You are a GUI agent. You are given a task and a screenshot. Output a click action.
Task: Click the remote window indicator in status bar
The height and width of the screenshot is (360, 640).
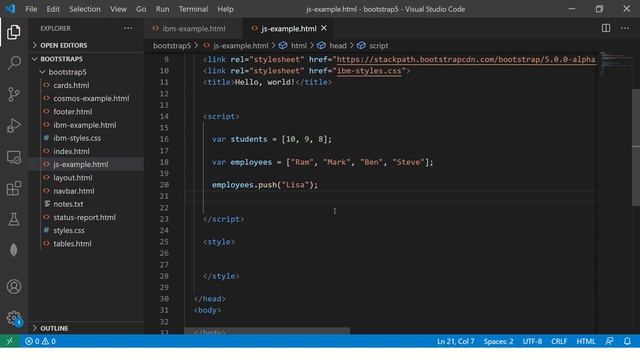click(9, 341)
